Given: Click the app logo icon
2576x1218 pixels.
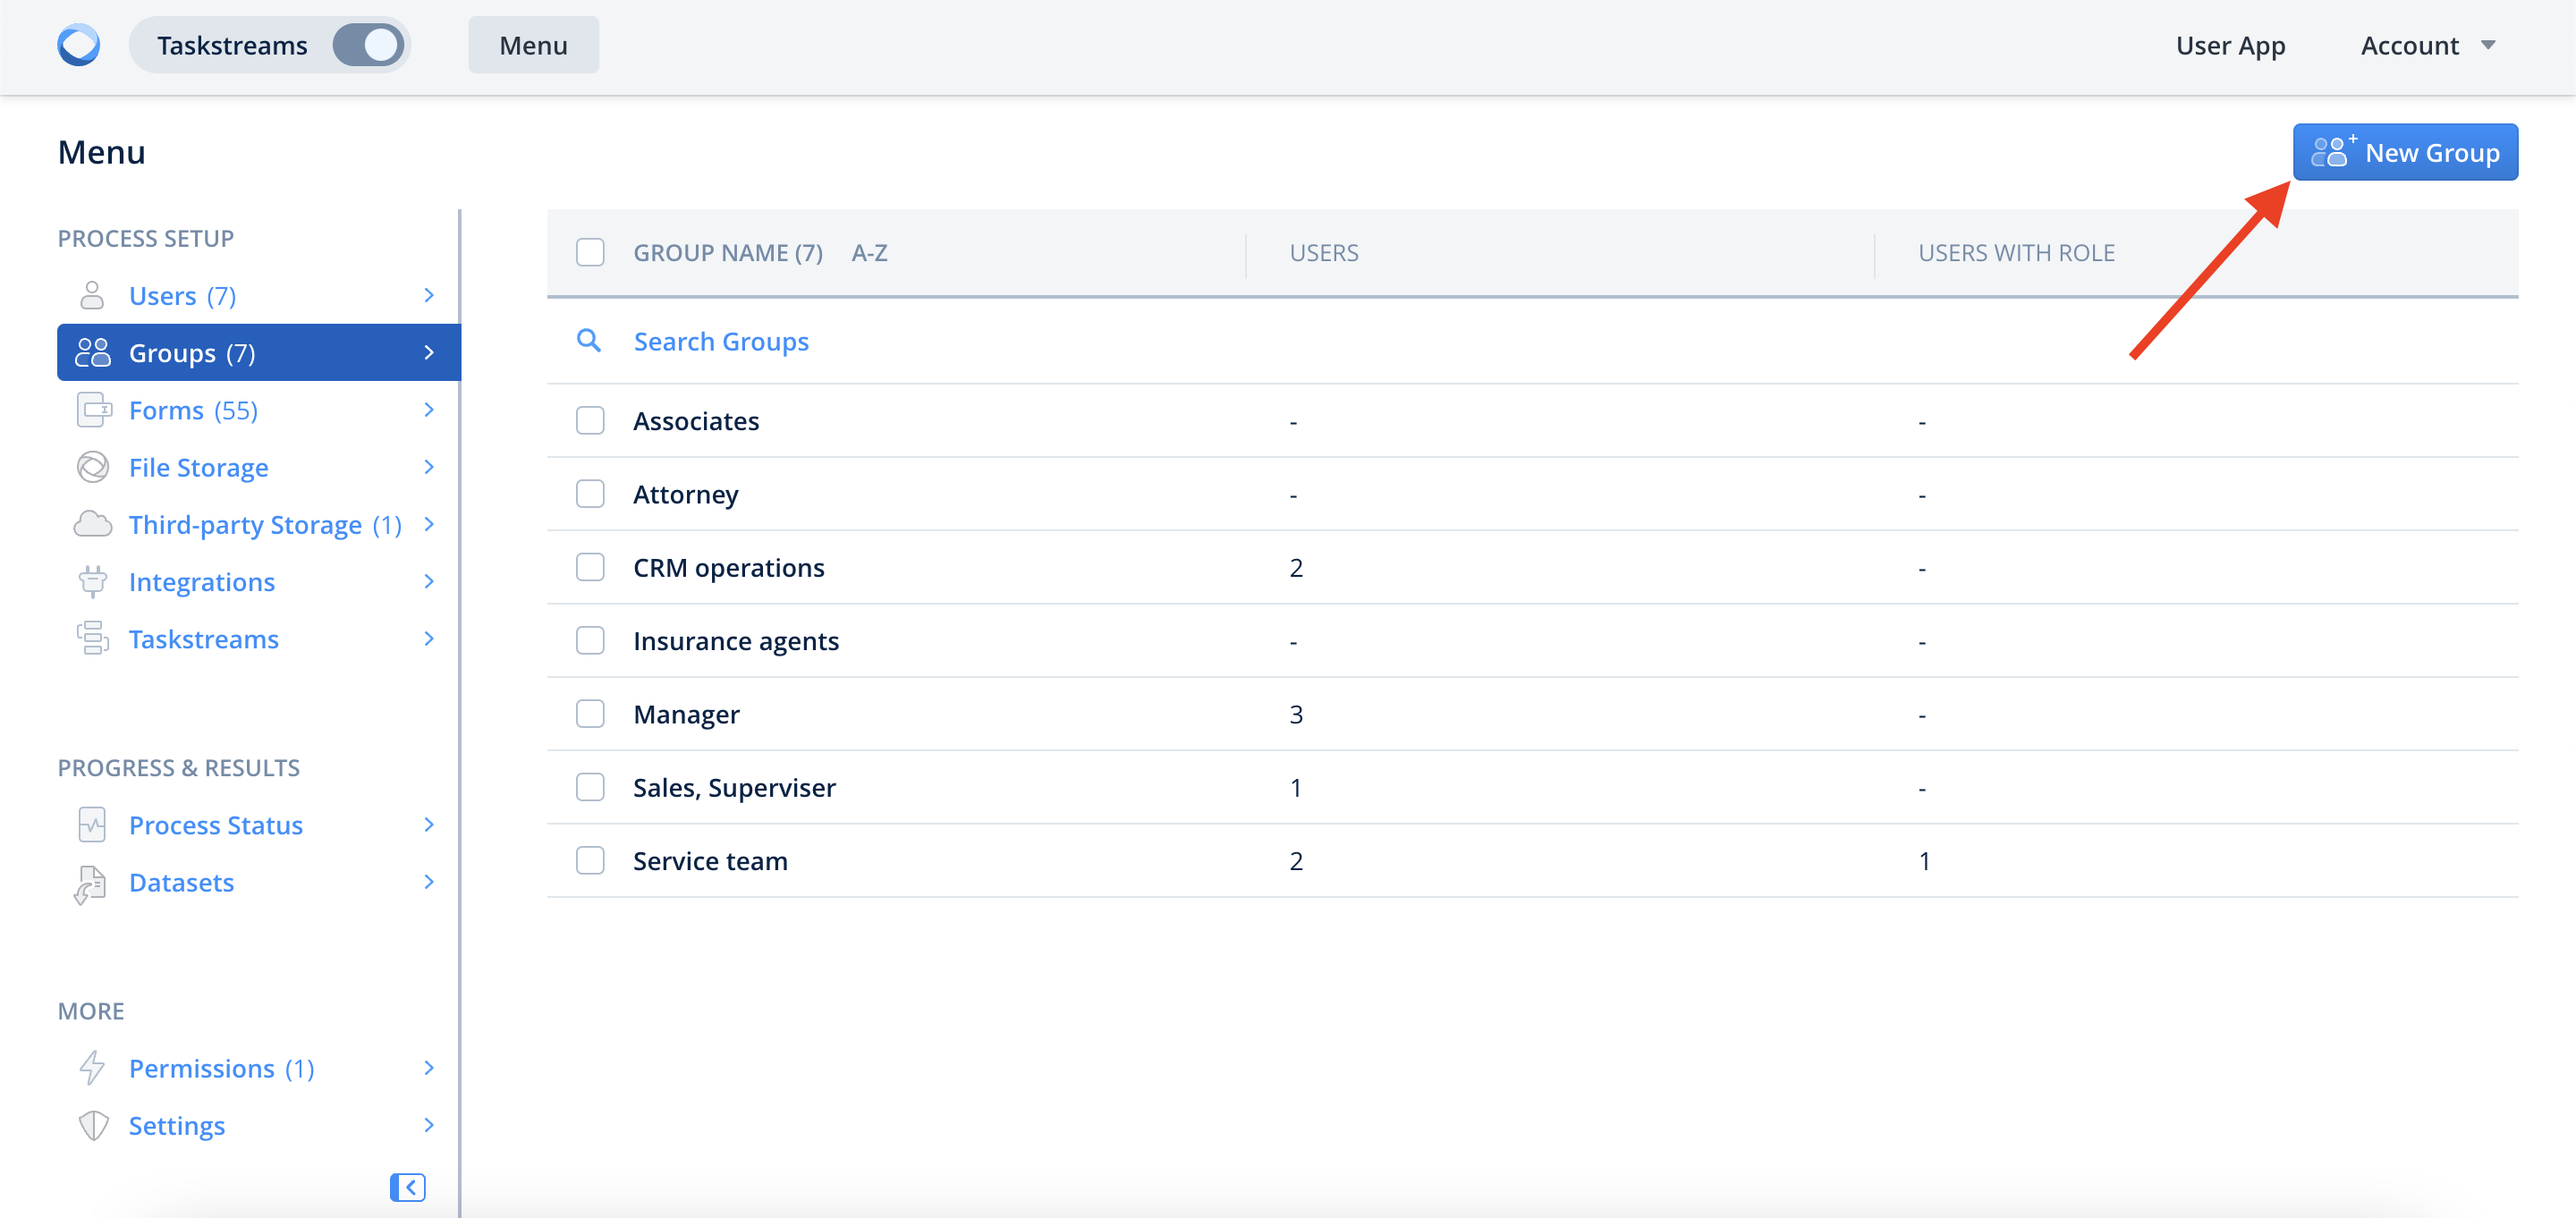Looking at the screenshot, I should [x=78, y=45].
